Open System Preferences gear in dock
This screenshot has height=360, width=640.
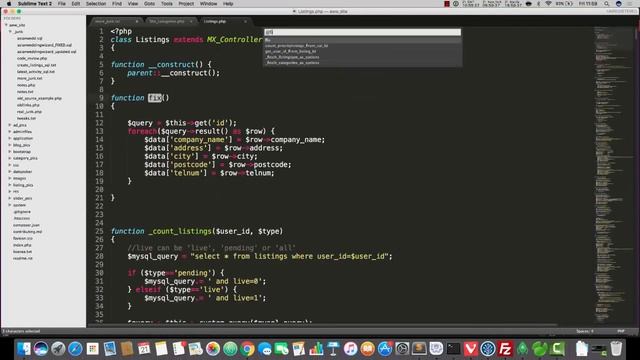pyautogui.click(x=402, y=349)
